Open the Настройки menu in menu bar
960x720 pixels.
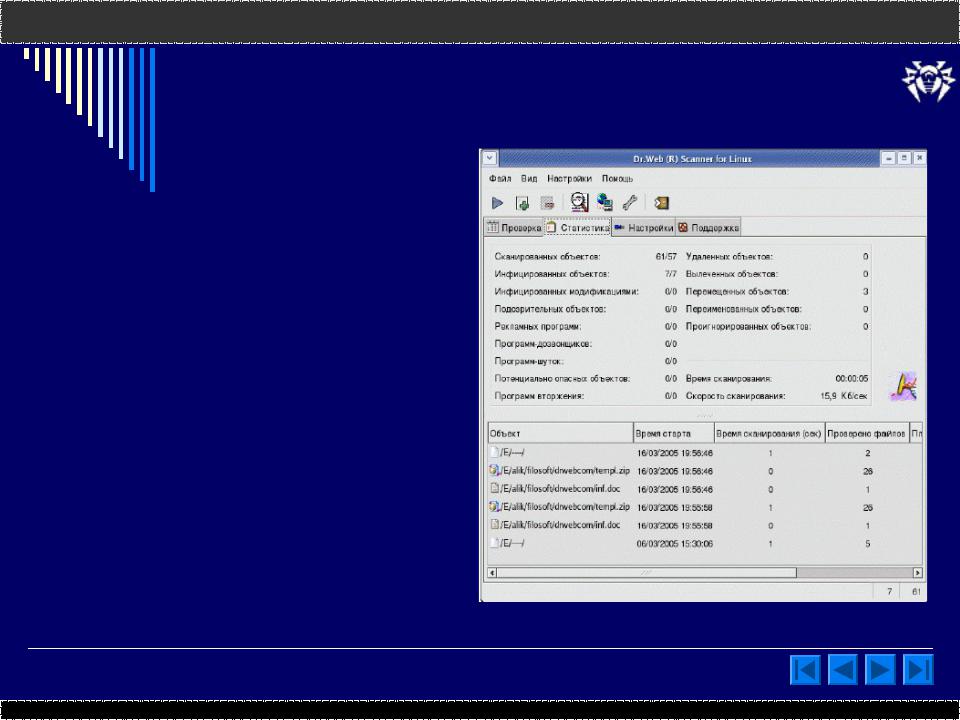pyautogui.click(x=569, y=179)
